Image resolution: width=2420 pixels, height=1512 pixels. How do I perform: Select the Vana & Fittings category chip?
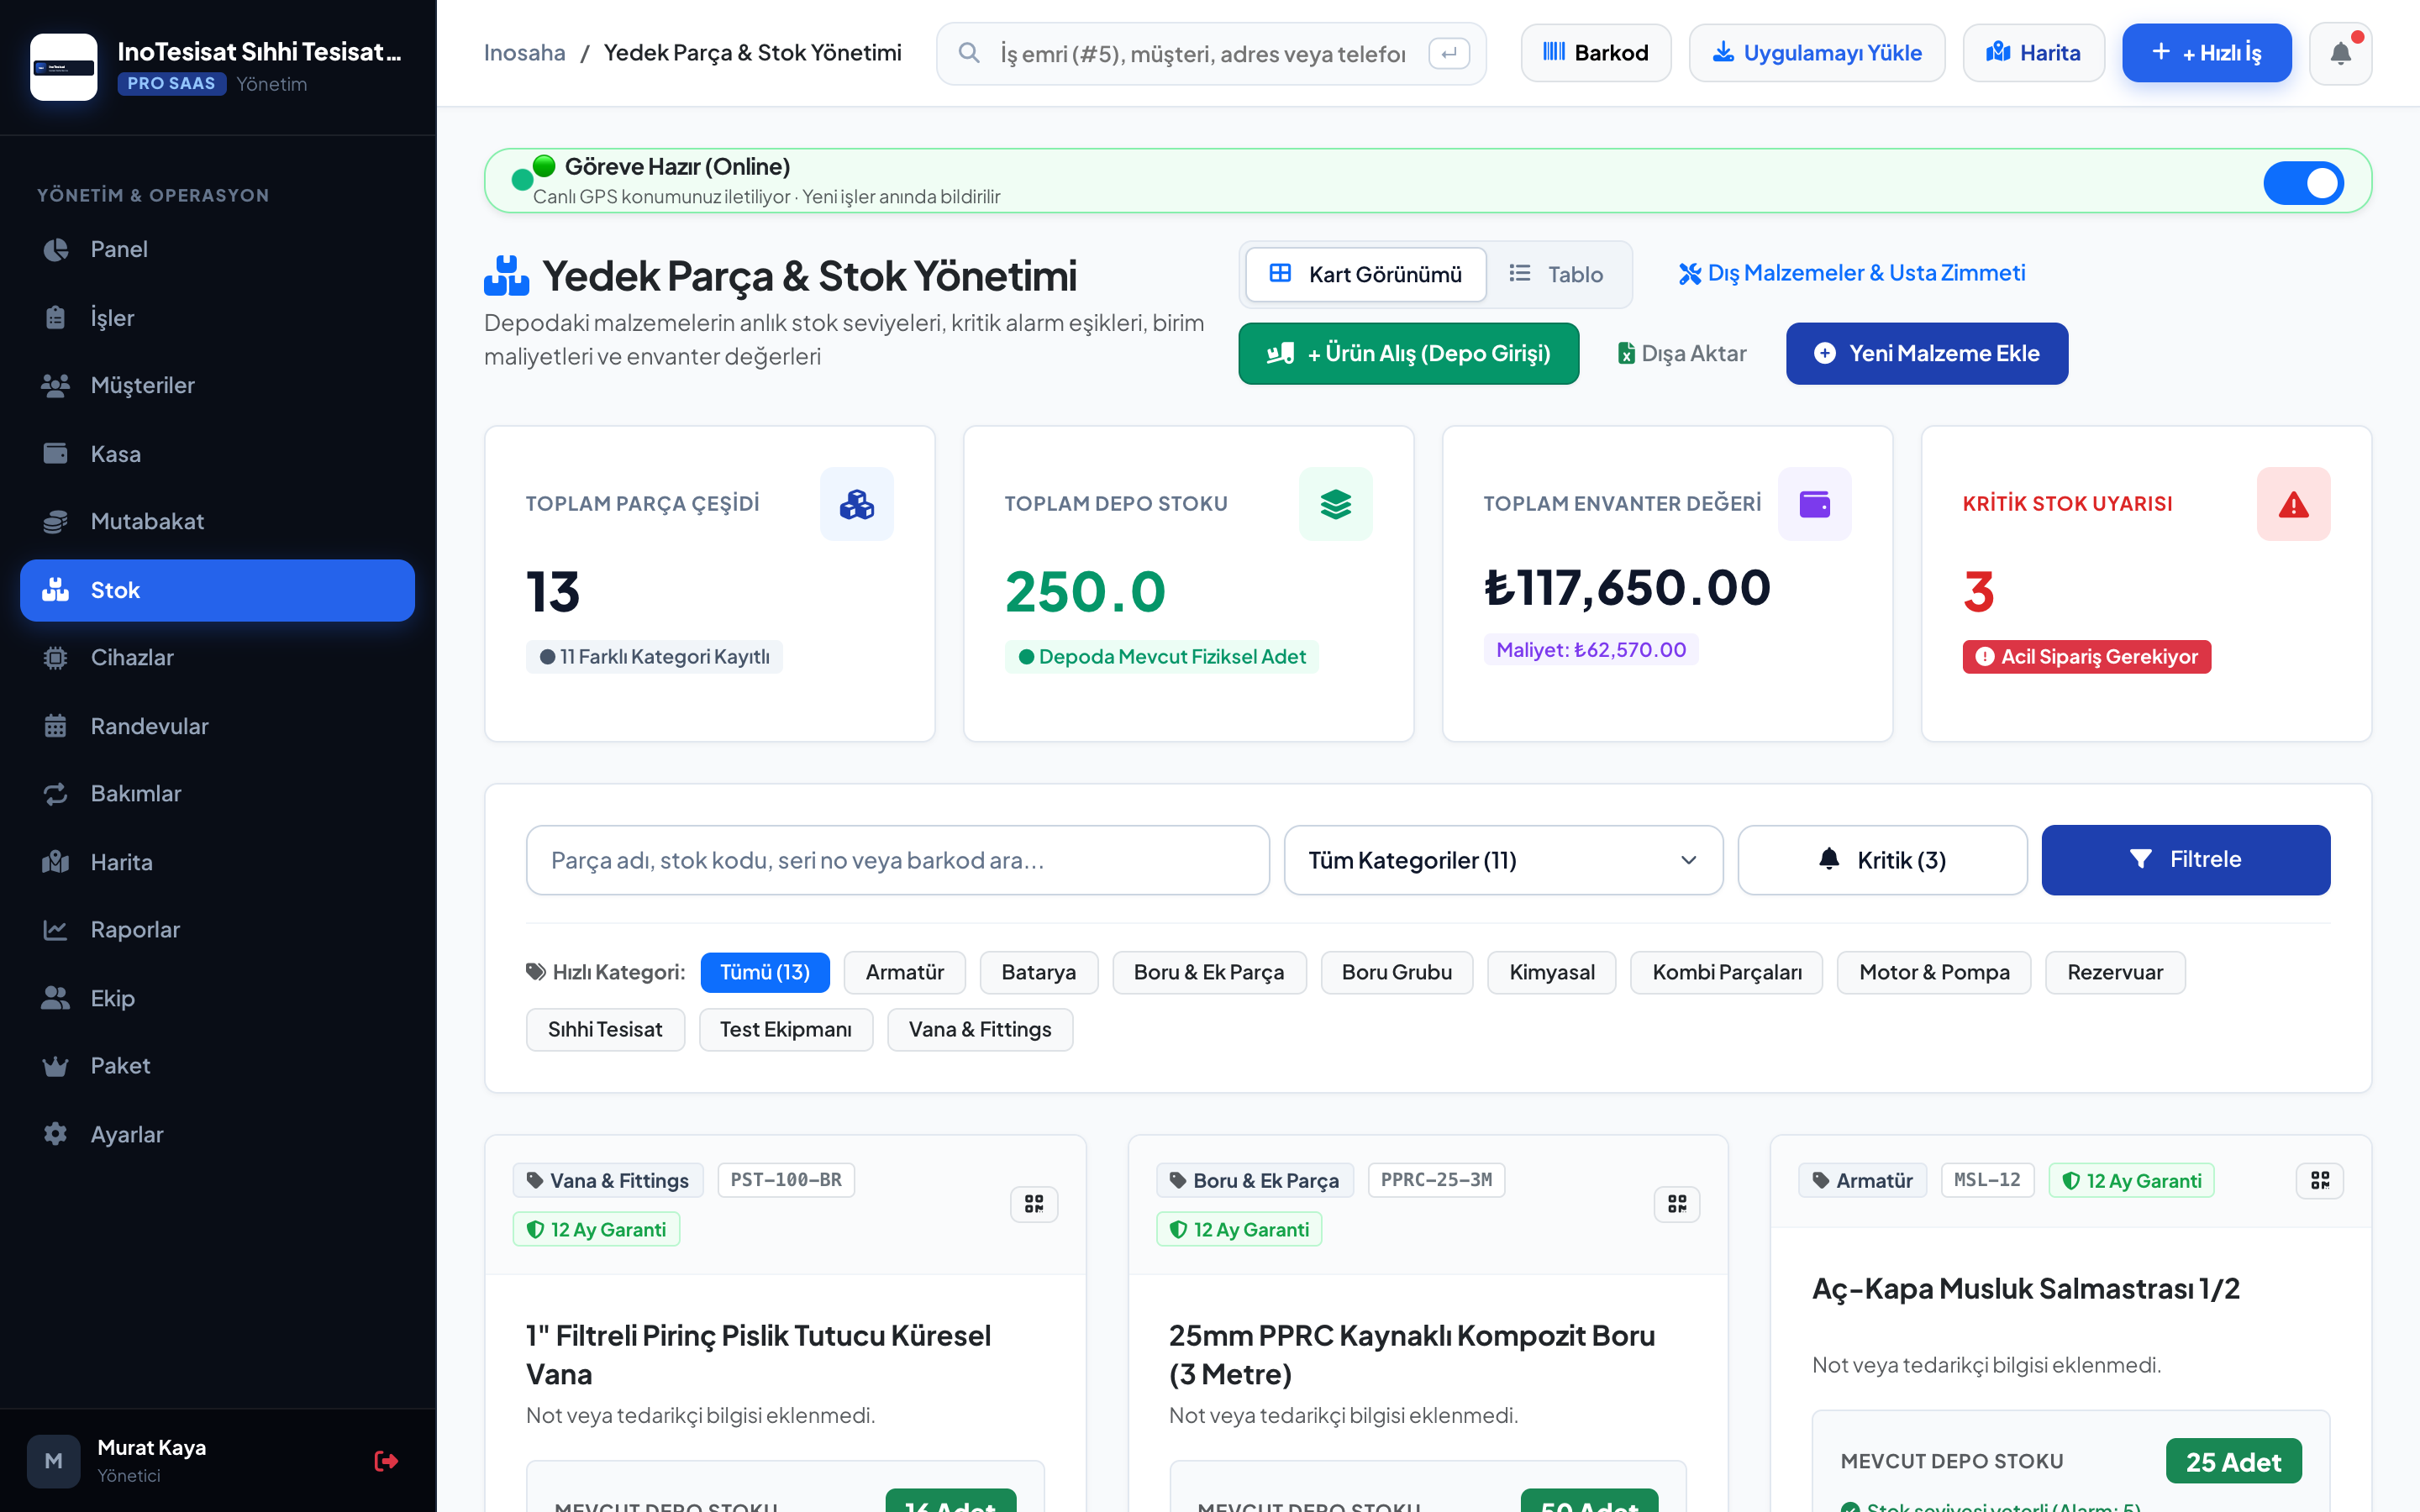click(980, 1029)
